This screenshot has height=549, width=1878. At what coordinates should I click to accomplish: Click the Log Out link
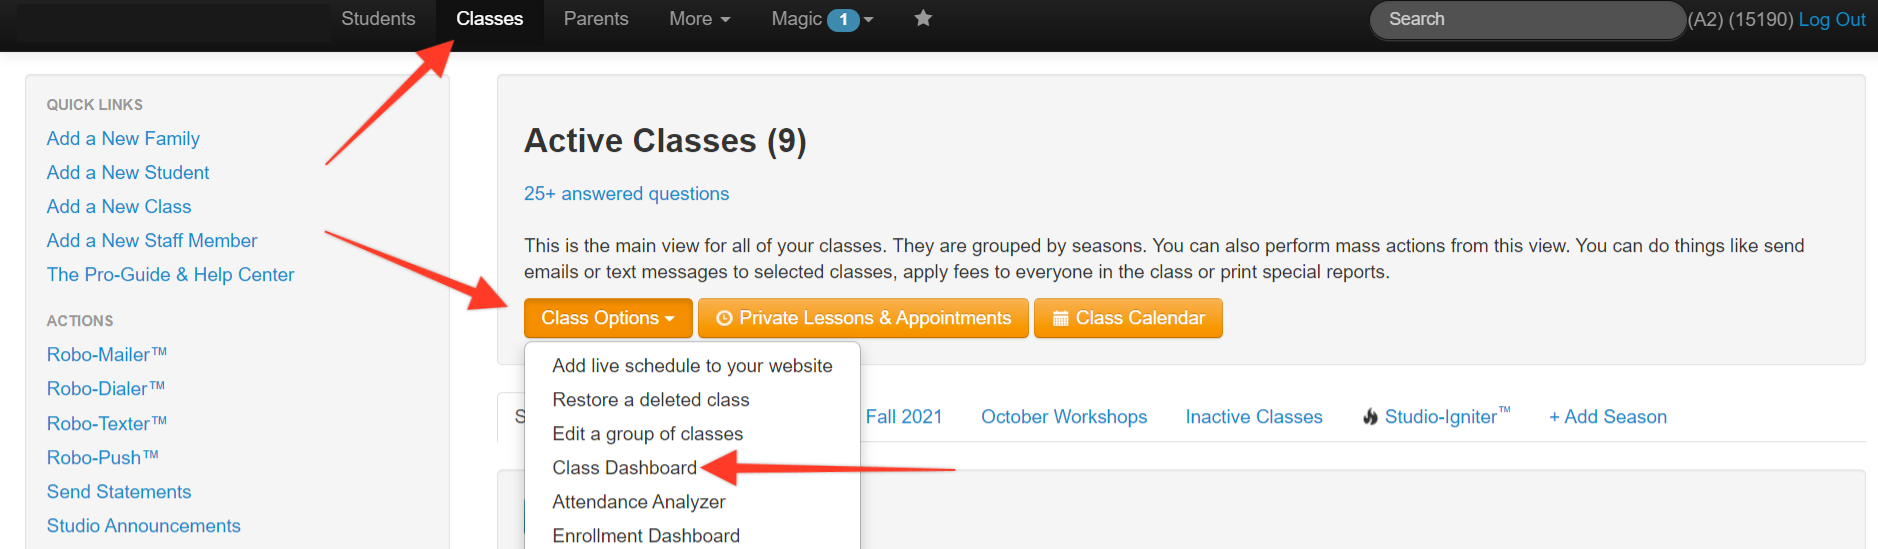click(x=1832, y=20)
